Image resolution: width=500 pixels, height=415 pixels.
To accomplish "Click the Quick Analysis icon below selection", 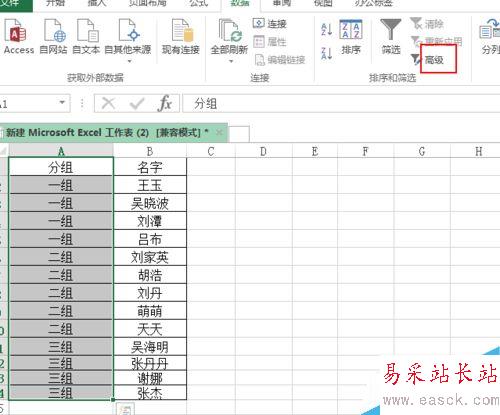I will point(125,409).
